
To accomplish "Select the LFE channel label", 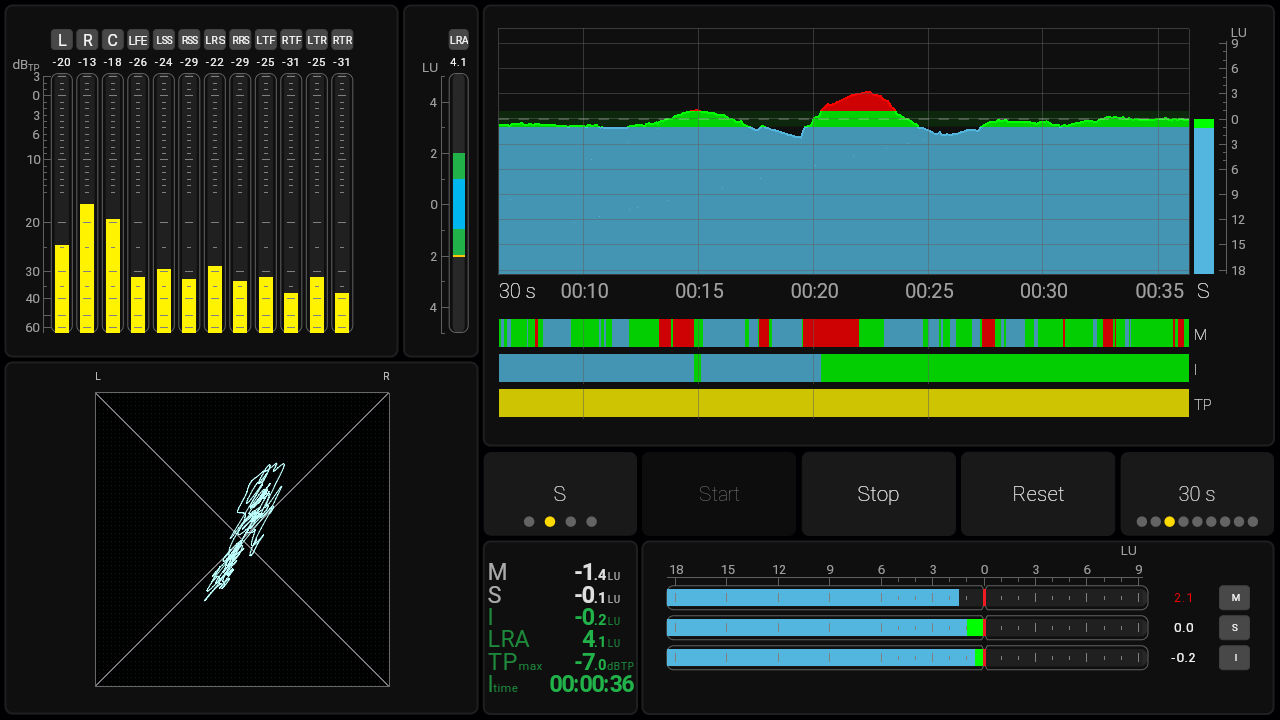I will pyautogui.click(x=138, y=40).
